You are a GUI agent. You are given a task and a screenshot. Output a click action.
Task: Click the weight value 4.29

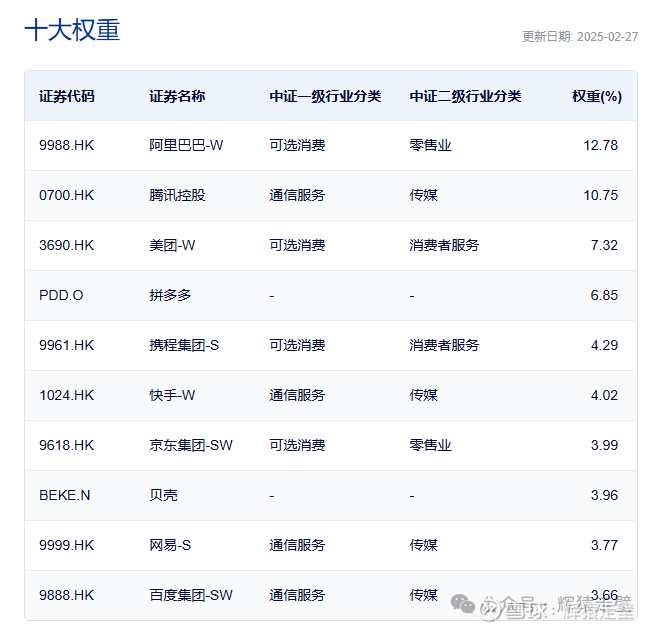(604, 345)
